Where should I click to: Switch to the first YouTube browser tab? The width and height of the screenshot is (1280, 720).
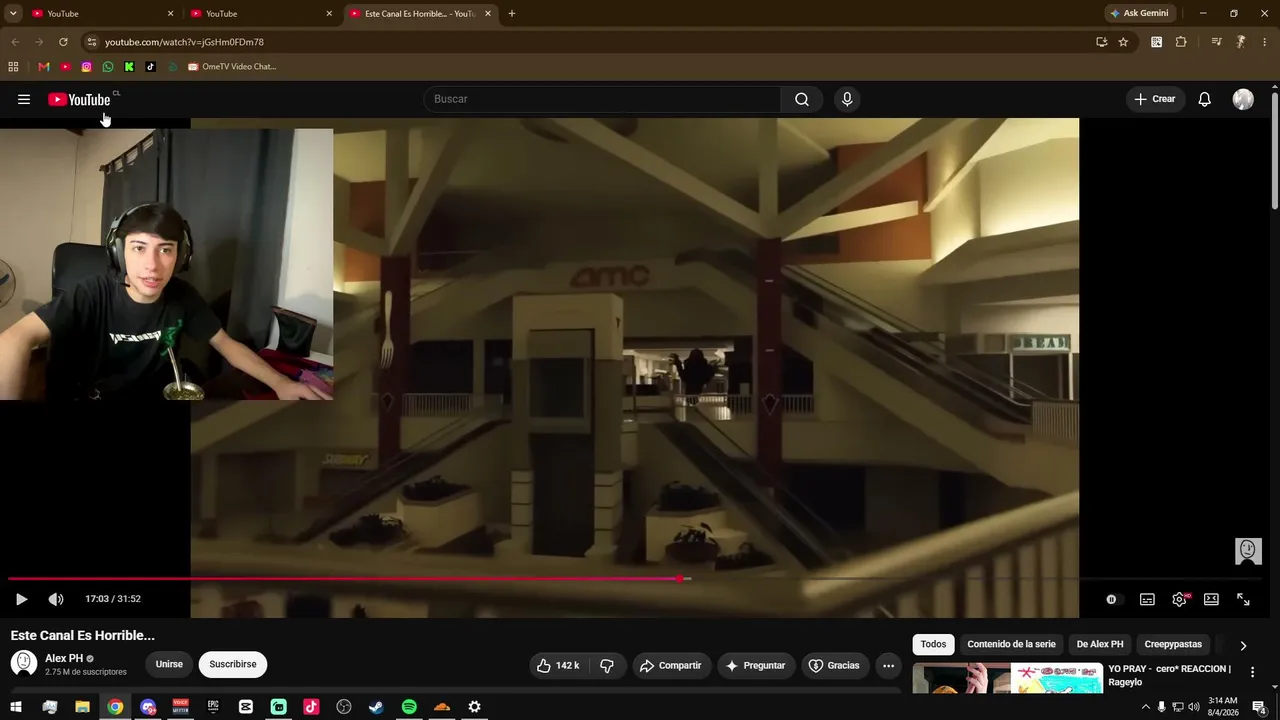click(x=102, y=14)
